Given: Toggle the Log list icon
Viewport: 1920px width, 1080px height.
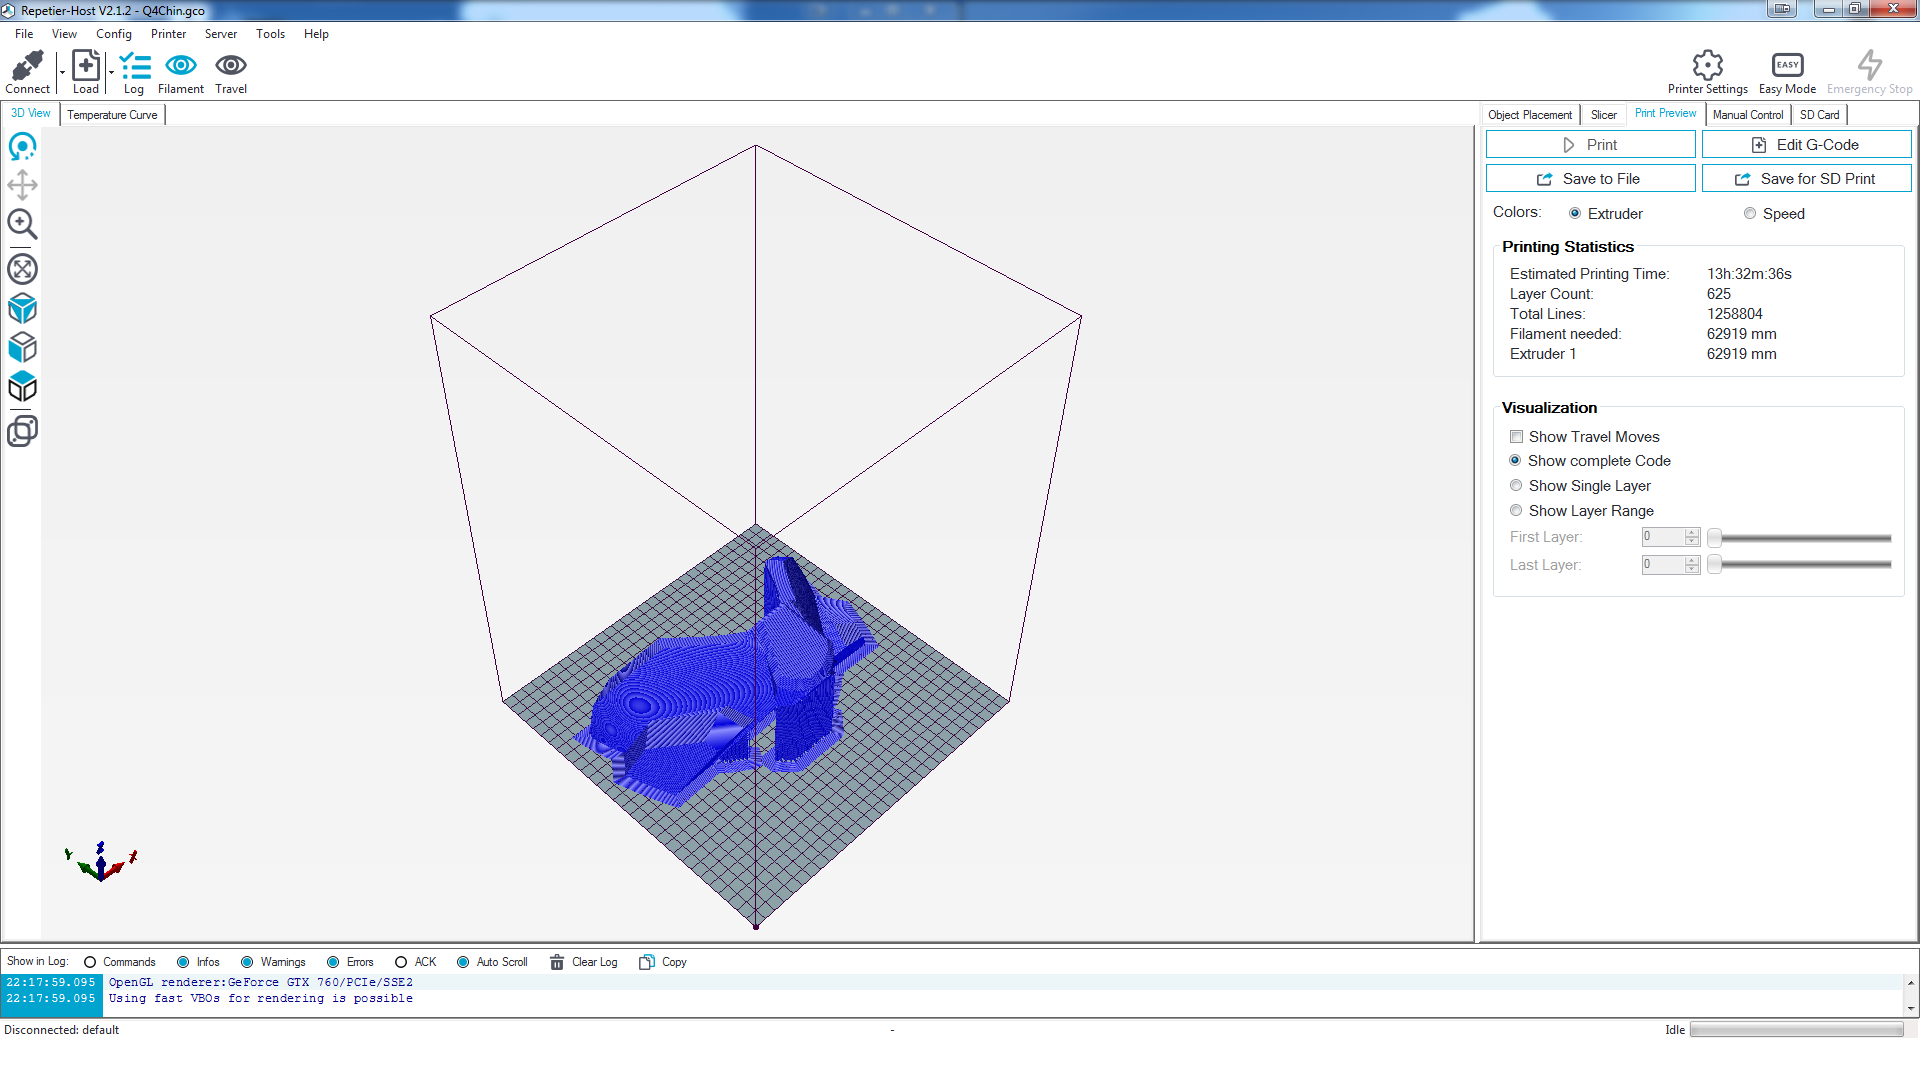Looking at the screenshot, I should pyautogui.click(x=134, y=66).
